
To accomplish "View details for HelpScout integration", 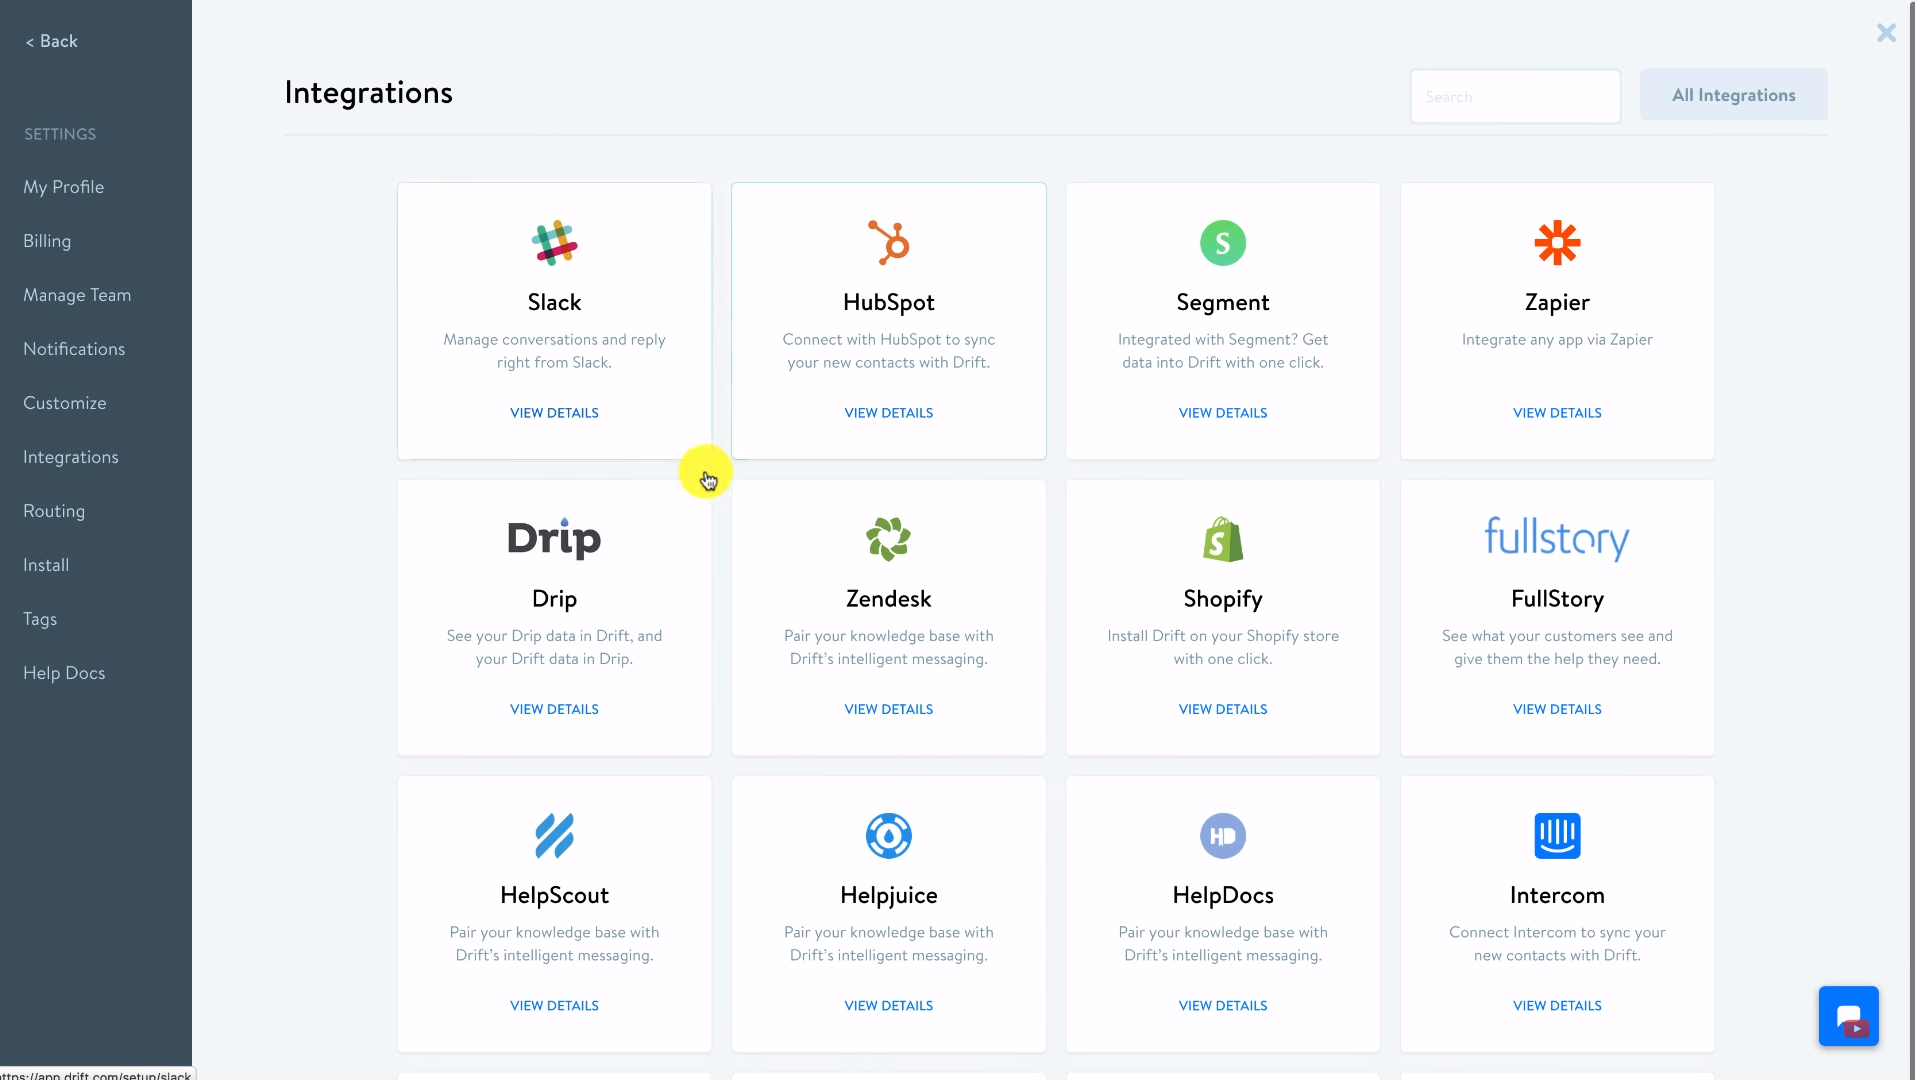I will click(x=554, y=1006).
